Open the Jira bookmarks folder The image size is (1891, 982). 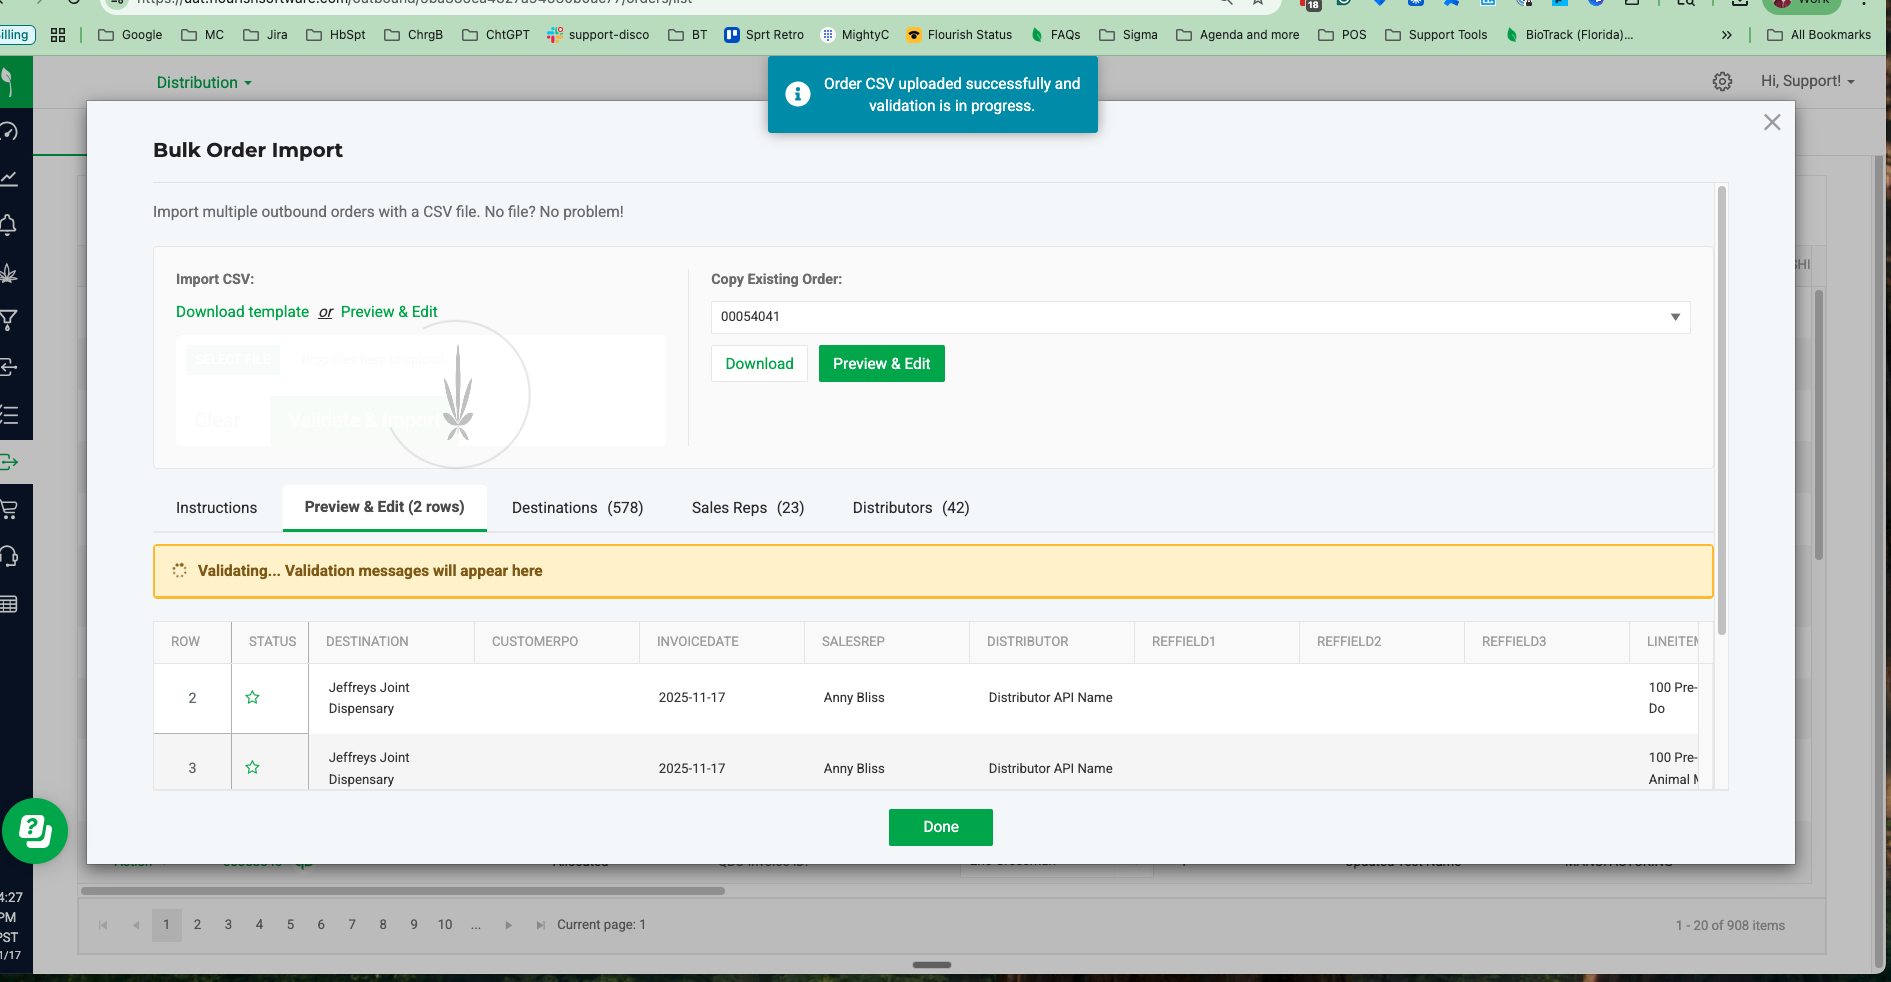tap(265, 35)
